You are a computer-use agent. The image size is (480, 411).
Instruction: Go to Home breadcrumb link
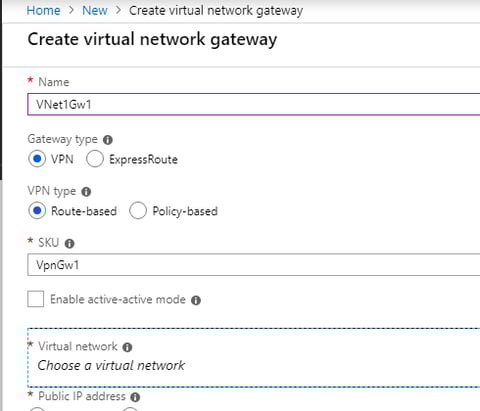[44, 10]
